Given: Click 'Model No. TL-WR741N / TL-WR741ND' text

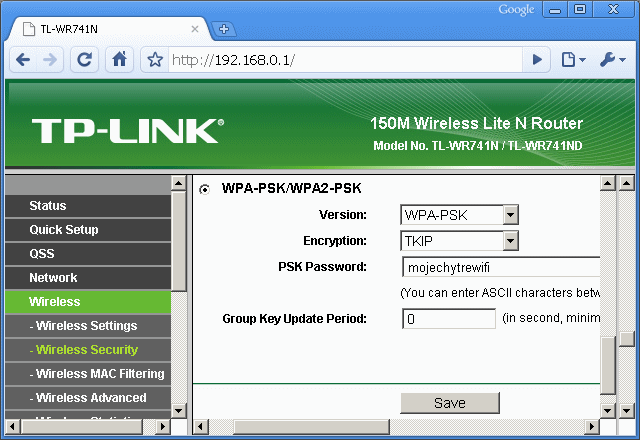Looking at the screenshot, I should [x=478, y=146].
